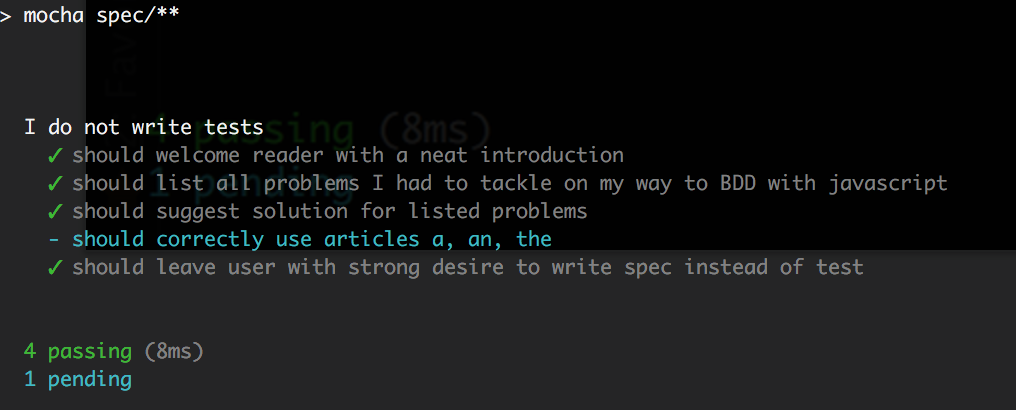Click the checkmark next to "should list all problems"

click(56, 184)
